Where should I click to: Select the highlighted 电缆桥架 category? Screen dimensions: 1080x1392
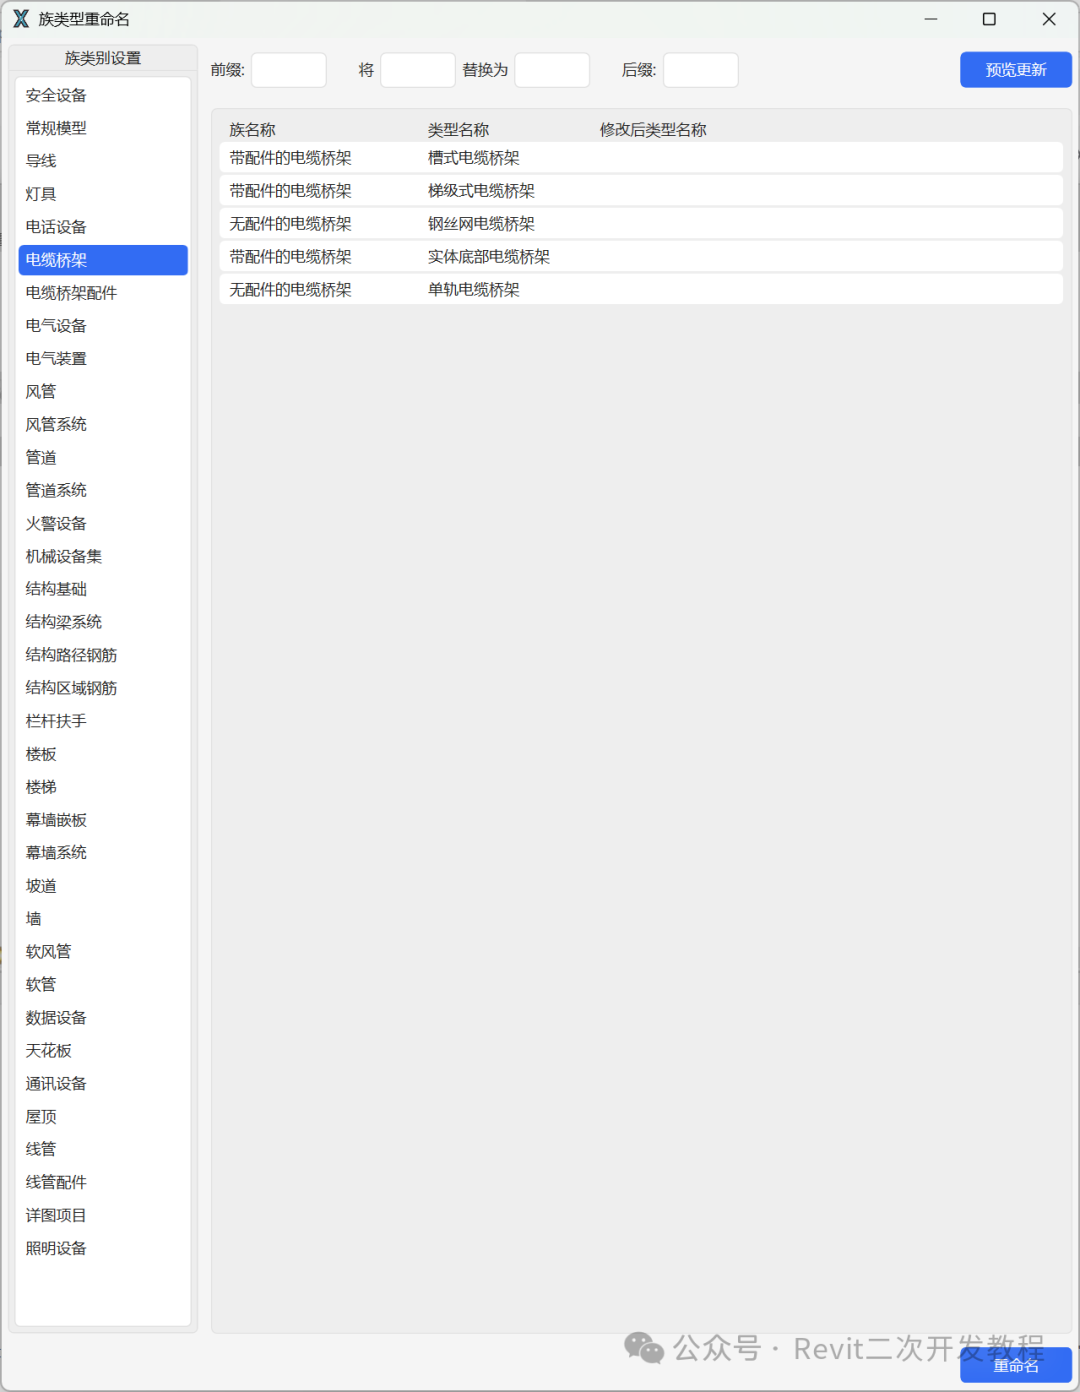pyautogui.click(x=103, y=260)
